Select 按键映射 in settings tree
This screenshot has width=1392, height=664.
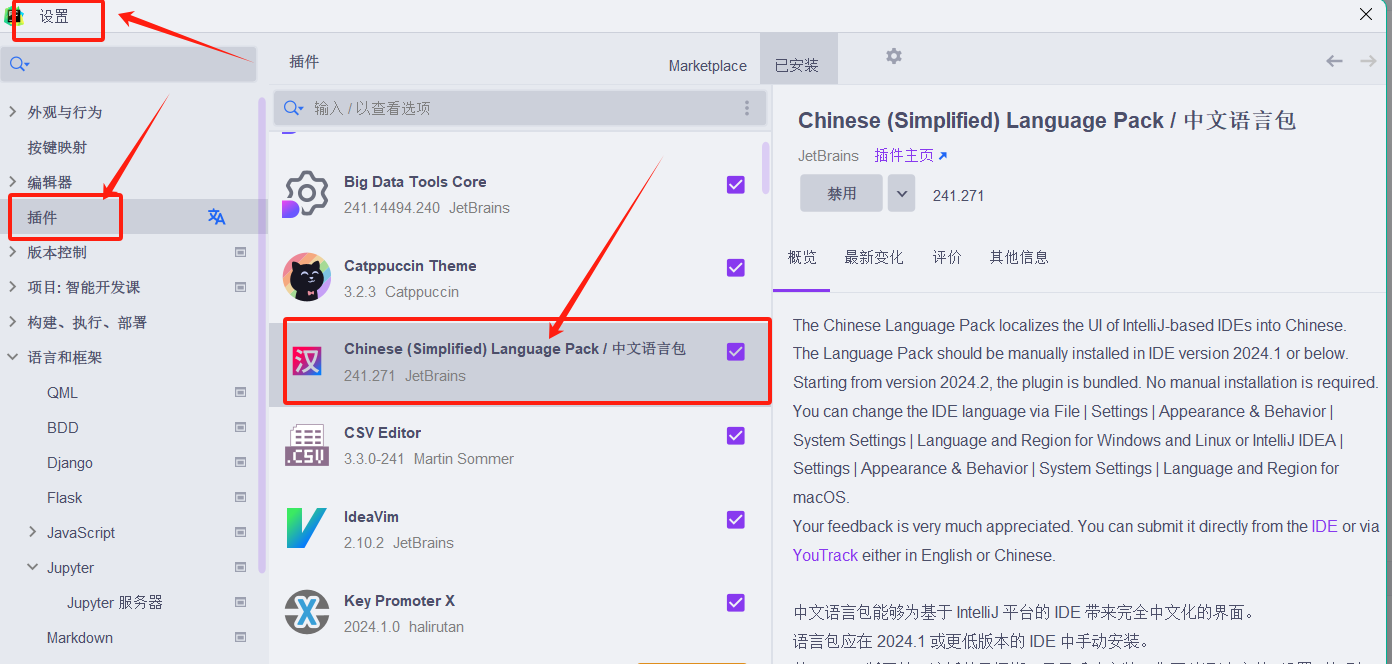coord(57,147)
